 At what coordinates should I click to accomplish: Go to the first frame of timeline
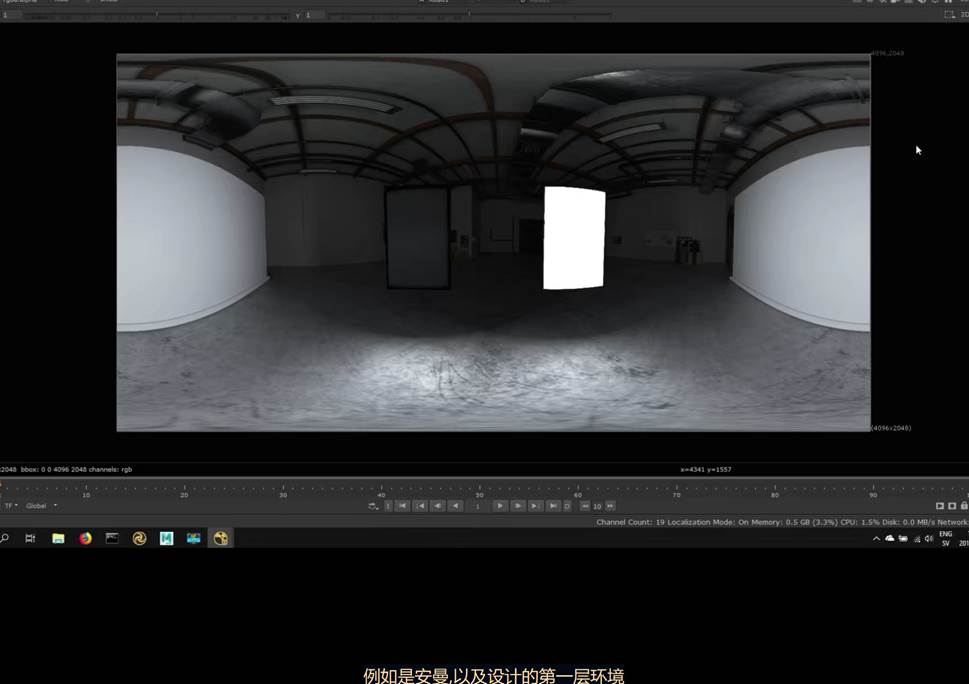tap(403, 506)
